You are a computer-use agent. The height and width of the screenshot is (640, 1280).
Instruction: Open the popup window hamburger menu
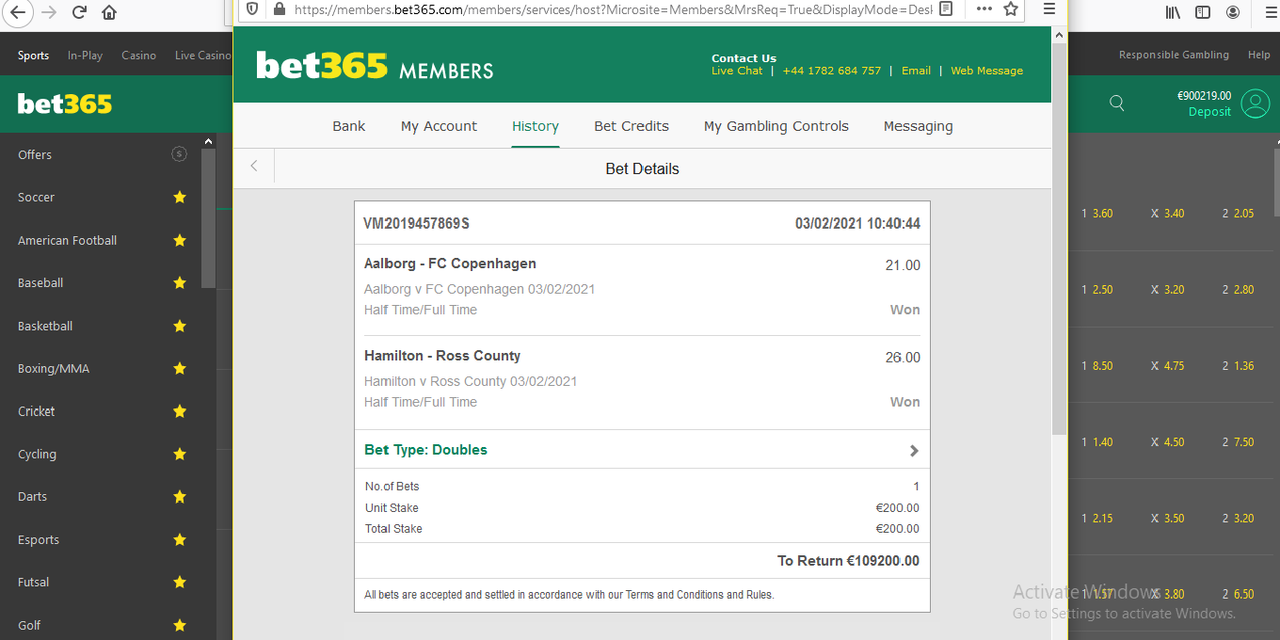pos(1049,9)
